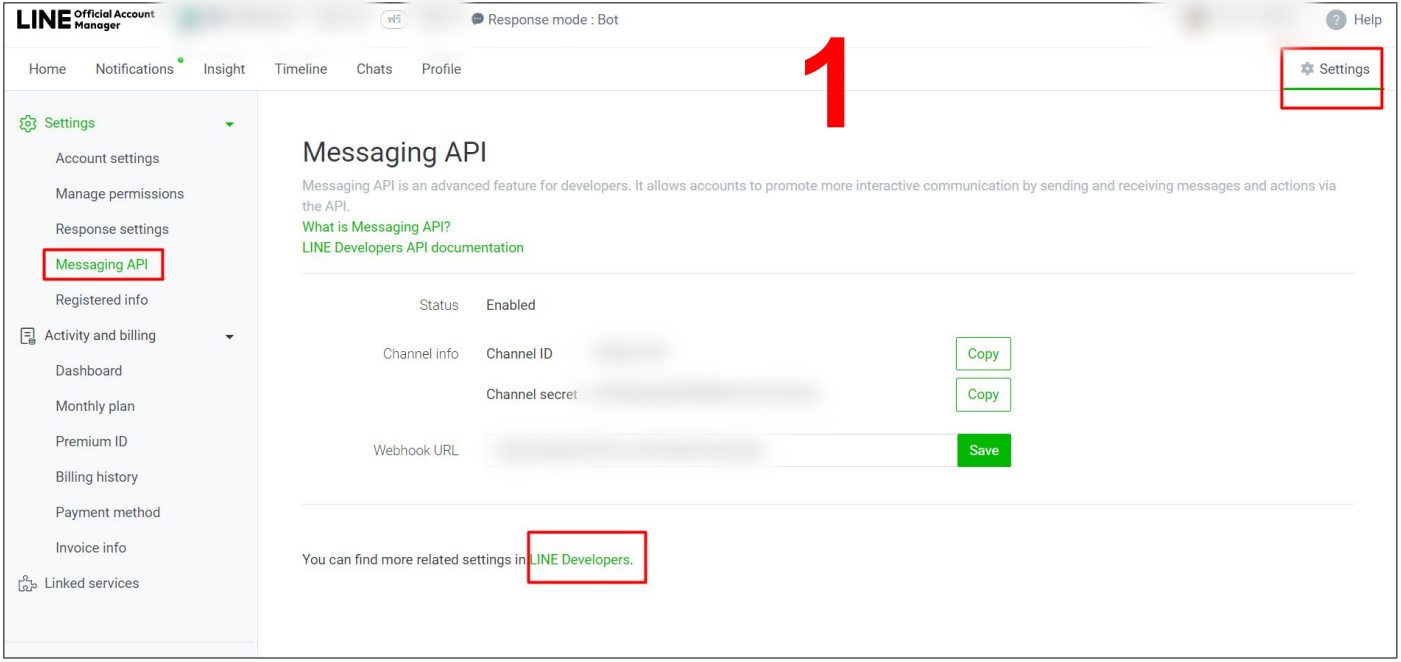Click the 'Enabled' status text
The width and height of the screenshot is (1401, 662).
[x=511, y=305]
